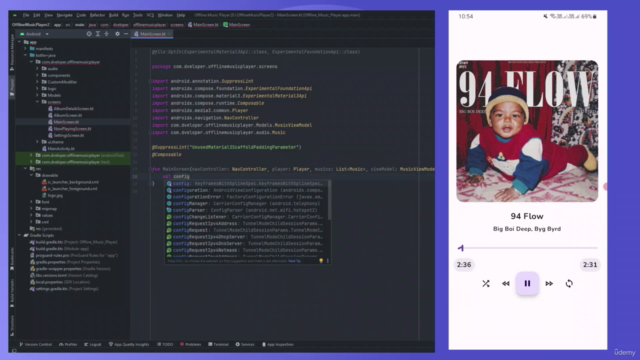The image size is (640, 360).
Task: Open the App Inspection tool window
Action: [x=278, y=344]
